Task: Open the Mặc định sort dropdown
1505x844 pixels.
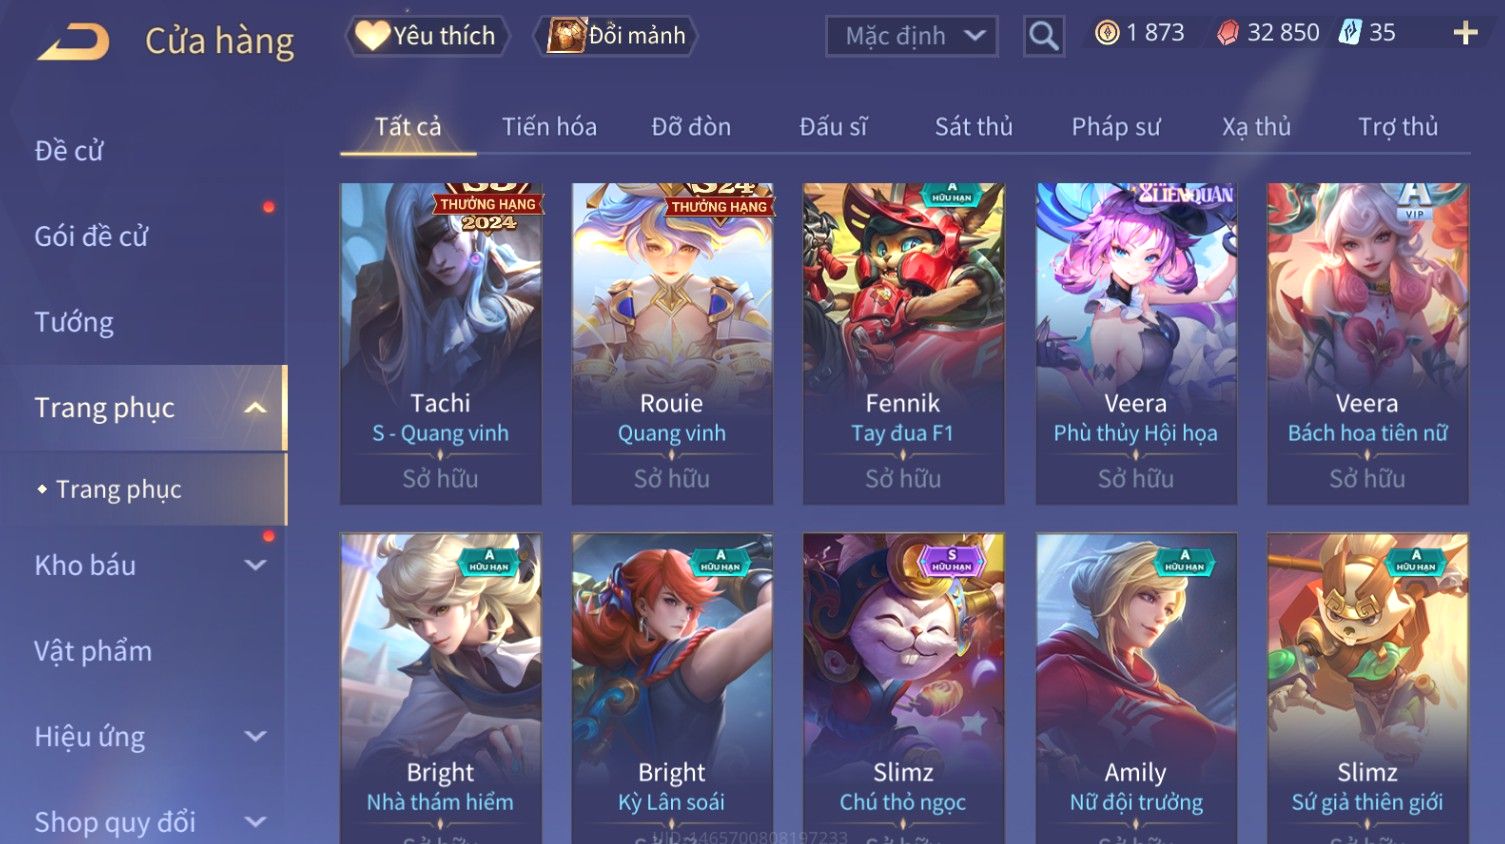Action: (x=911, y=36)
